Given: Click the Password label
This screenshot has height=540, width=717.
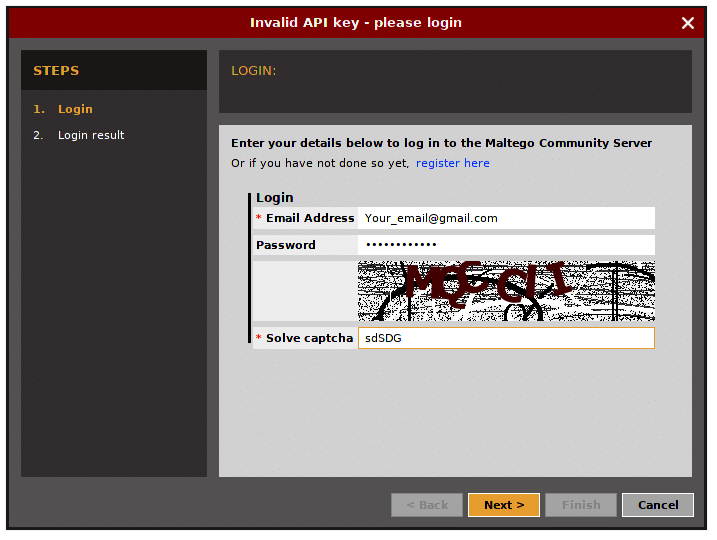Looking at the screenshot, I should (x=286, y=245).
